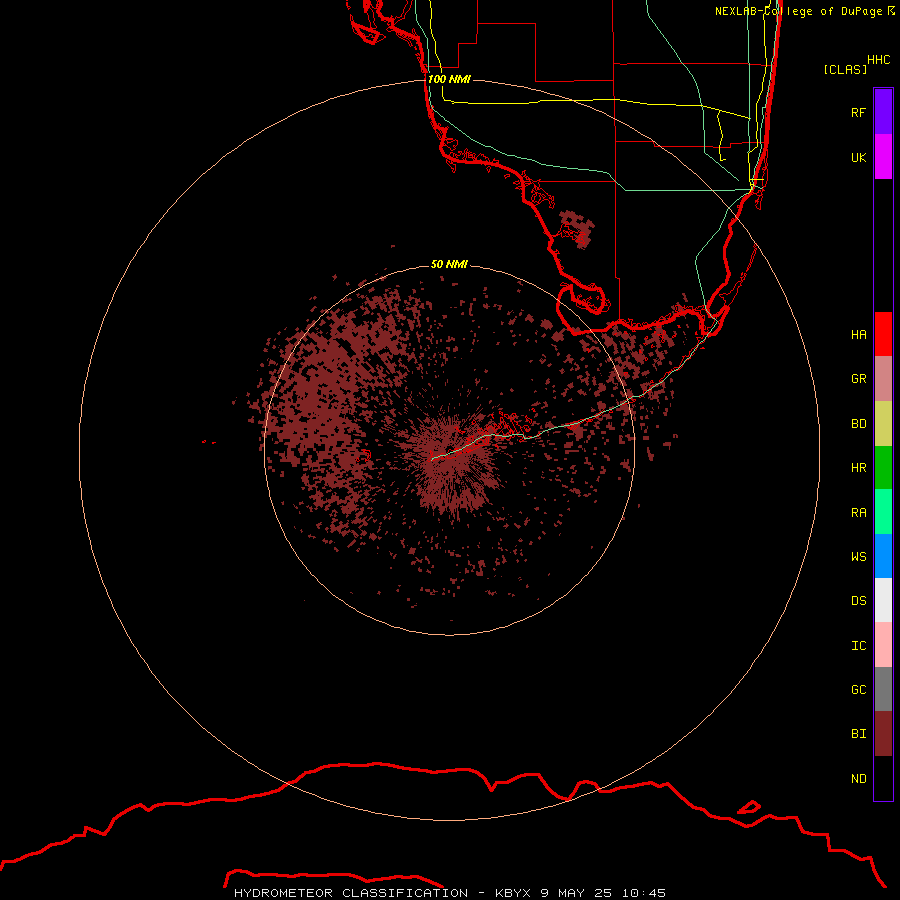Click the WS legend label
This screenshot has width=900, height=900.
[859, 556]
